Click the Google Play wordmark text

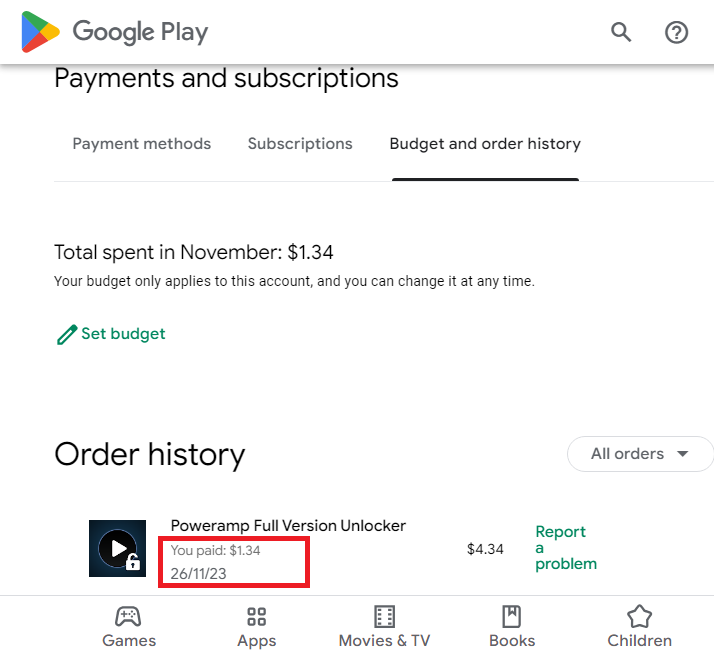click(x=140, y=32)
